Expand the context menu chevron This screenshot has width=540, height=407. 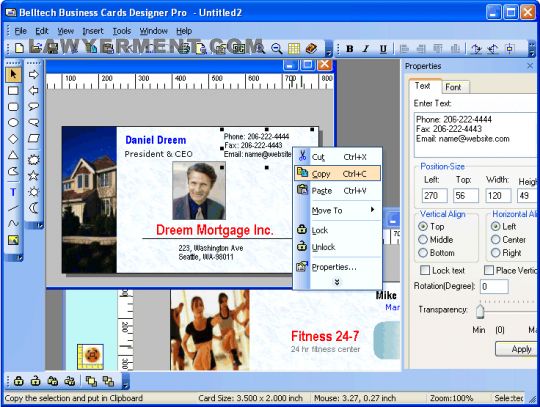click(x=337, y=282)
